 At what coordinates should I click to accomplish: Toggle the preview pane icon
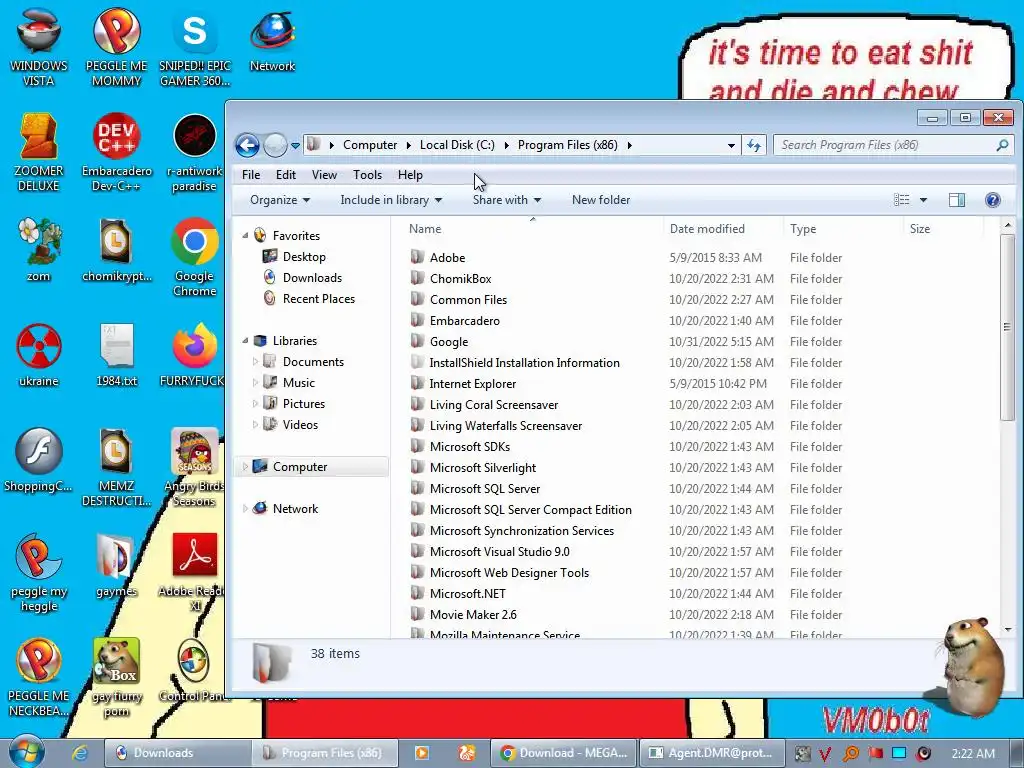pos(957,200)
